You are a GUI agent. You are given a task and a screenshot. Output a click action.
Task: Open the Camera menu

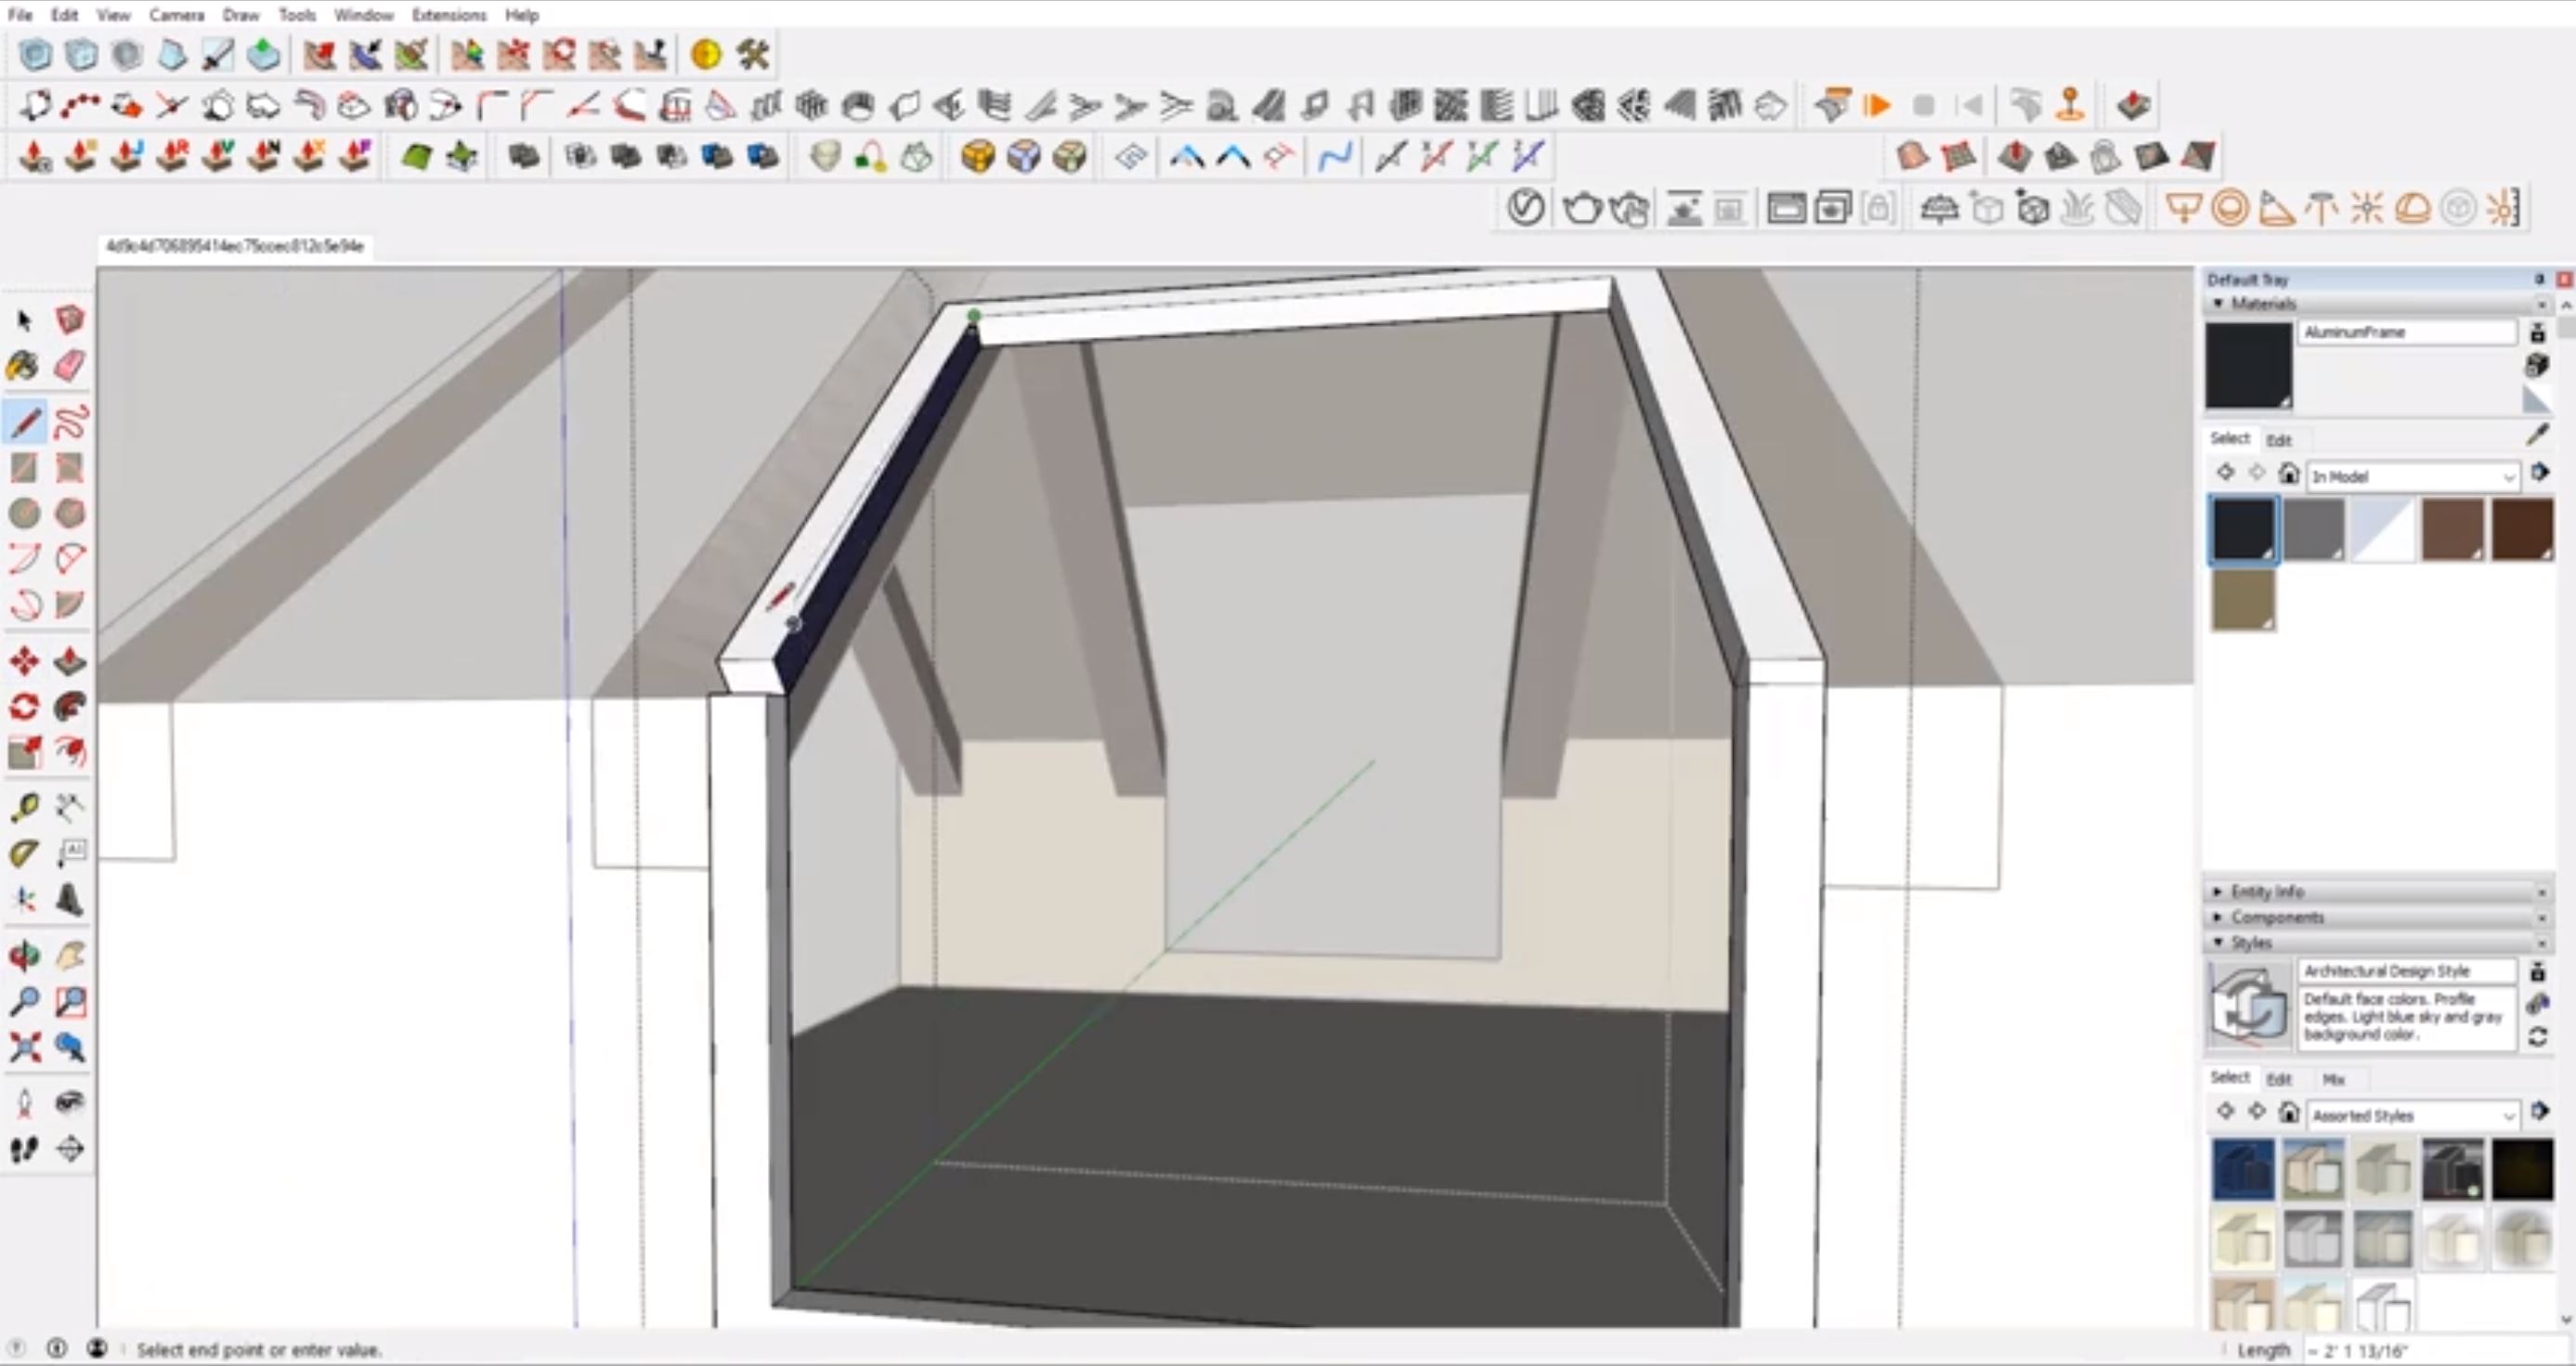(x=177, y=15)
